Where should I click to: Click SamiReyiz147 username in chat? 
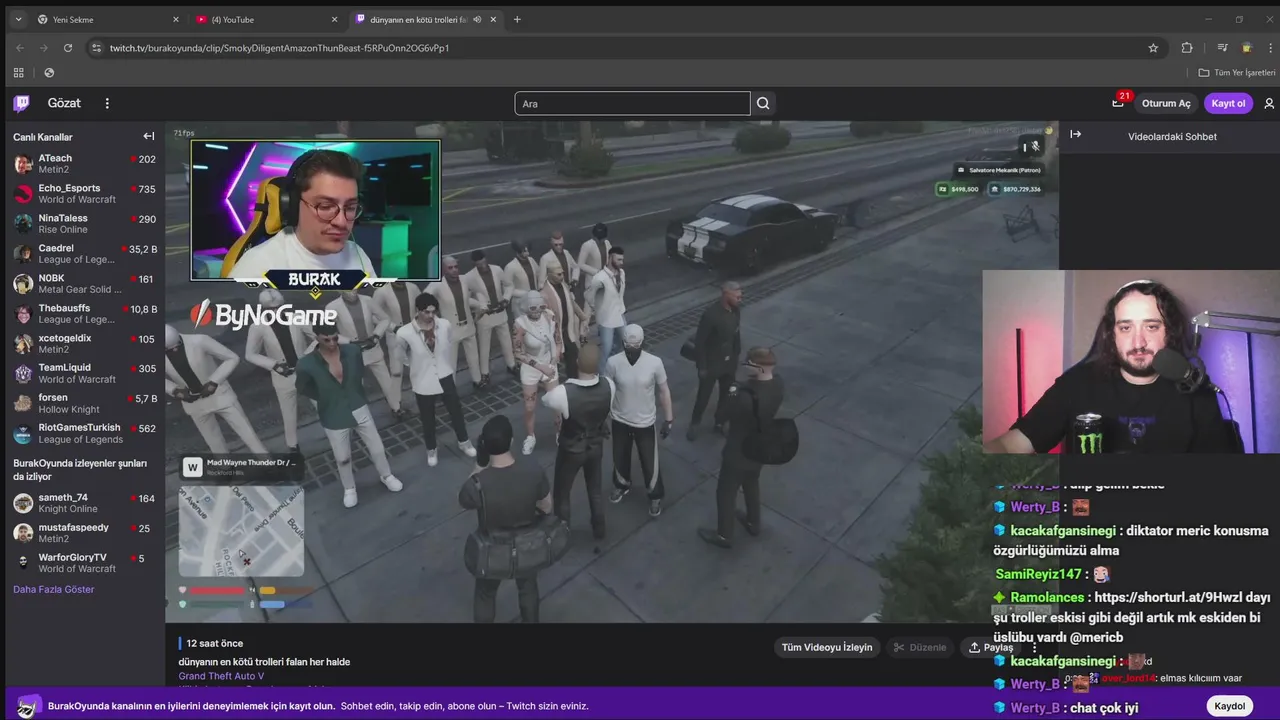(x=1038, y=574)
